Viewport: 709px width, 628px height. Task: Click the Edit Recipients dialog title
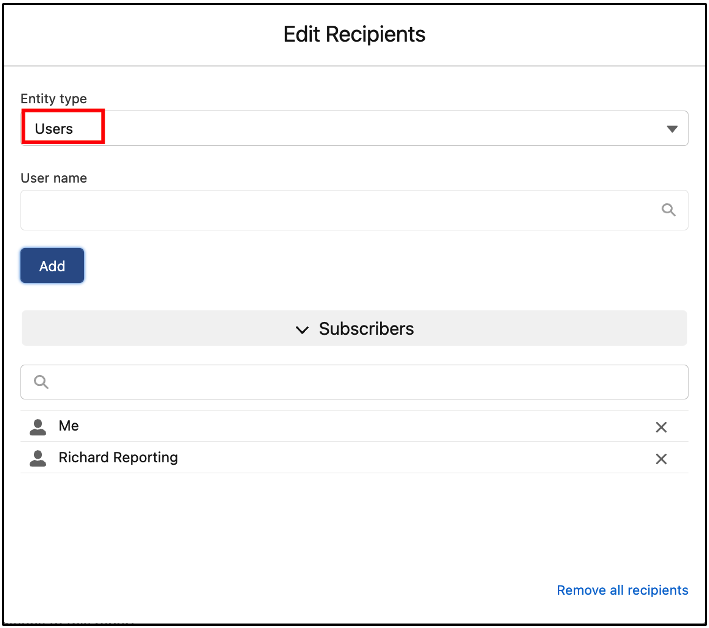click(354, 34)
